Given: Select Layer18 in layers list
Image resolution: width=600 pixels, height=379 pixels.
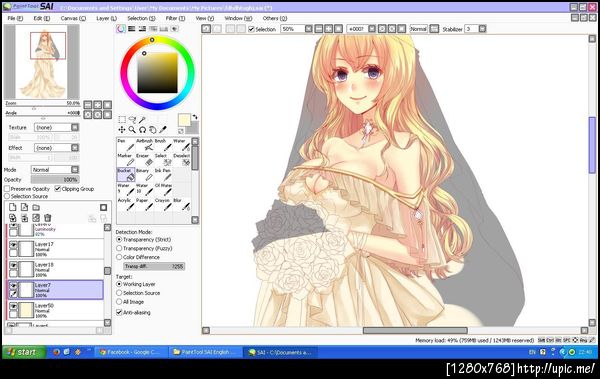Looking at the screenshot, I should coord(55,269).
